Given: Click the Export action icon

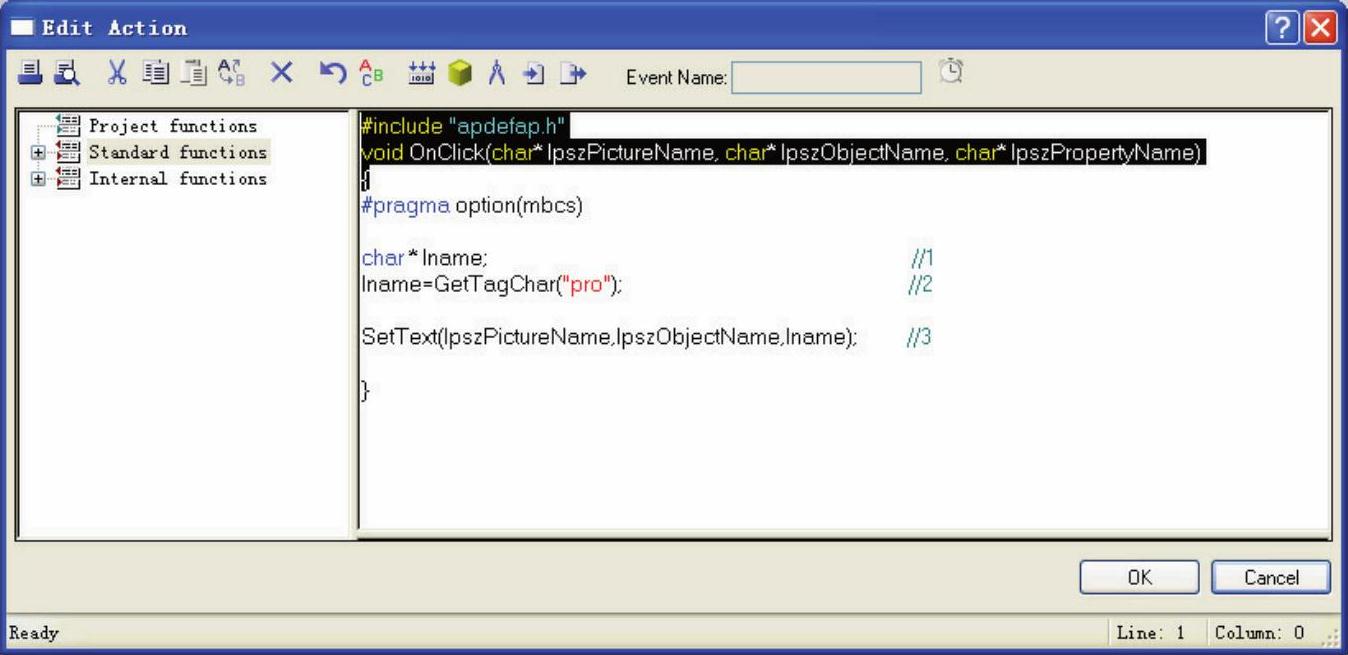Looking at the screenshot, I should click(x=573, y=73).
